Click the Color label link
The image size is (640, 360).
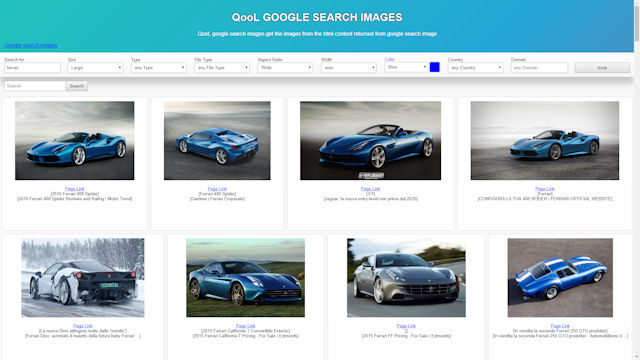click(389, 59)
